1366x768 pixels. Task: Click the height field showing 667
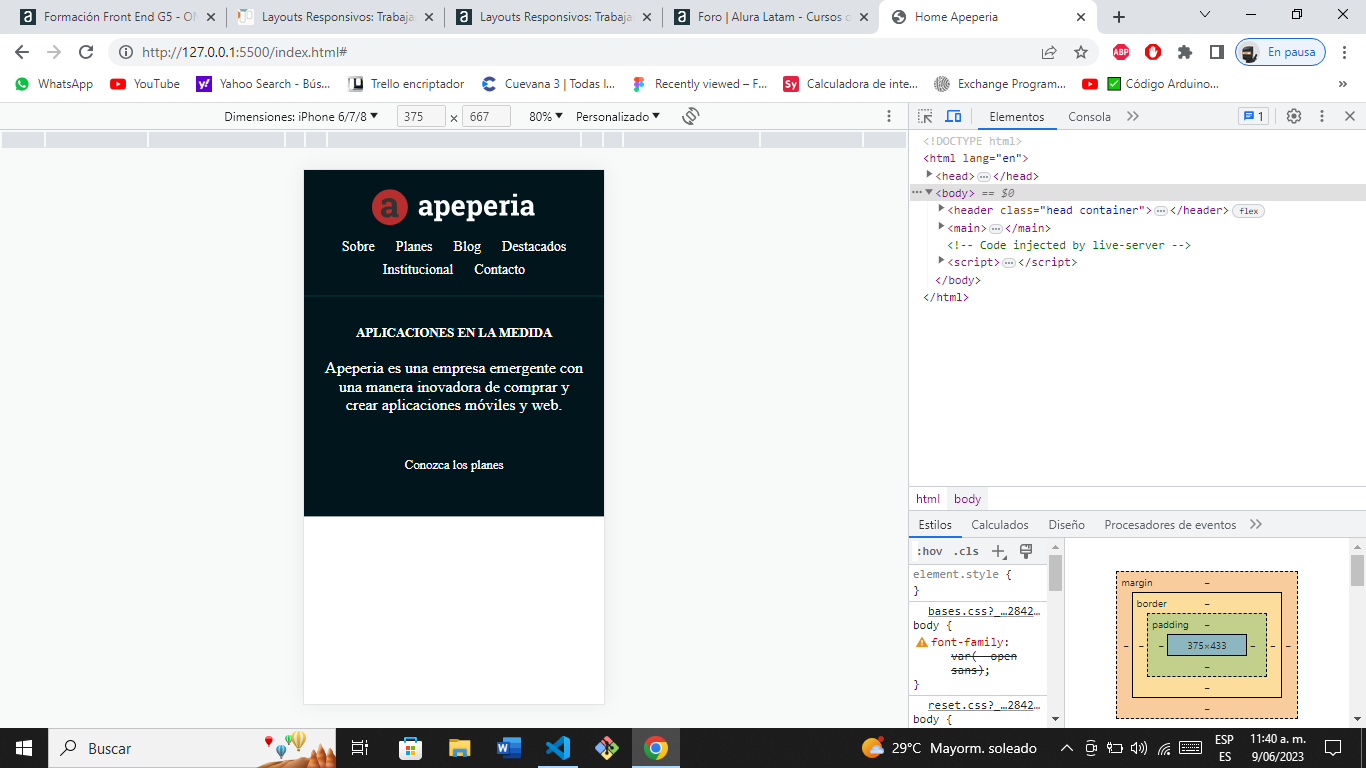(486, 117)
